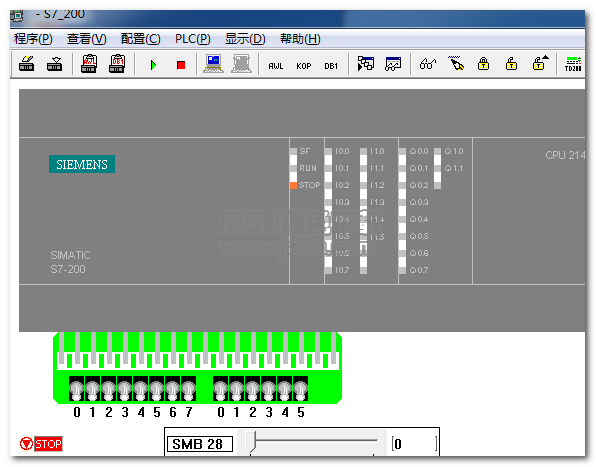Click the SMB 28 potentiometer slider thumb
The width and height of the screenshot is (596, 467).
[x=251, y=442]
